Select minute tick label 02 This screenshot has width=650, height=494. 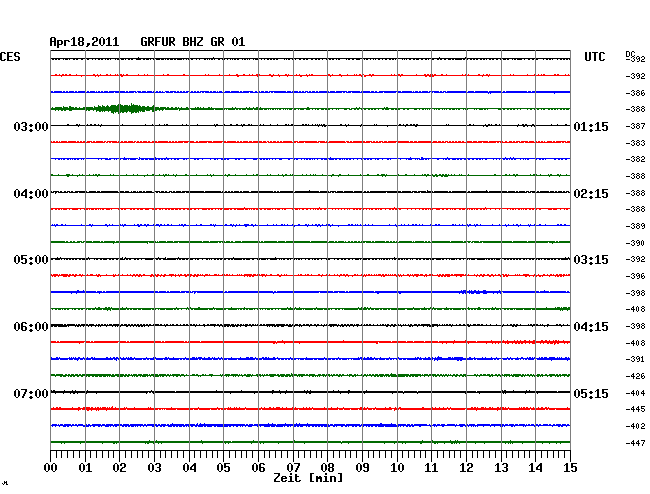tap(119, 468)
